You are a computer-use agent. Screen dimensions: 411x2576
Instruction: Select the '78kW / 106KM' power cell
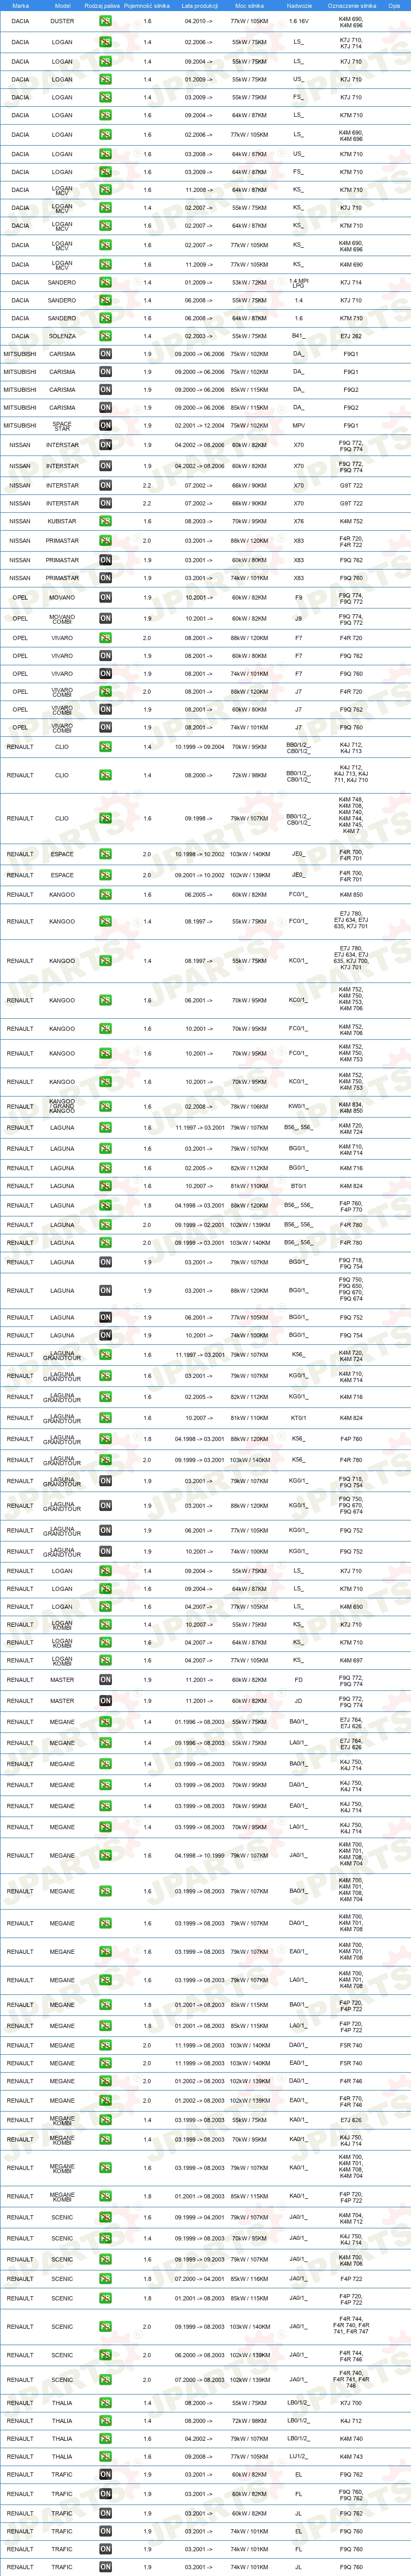coord(249,1107)
